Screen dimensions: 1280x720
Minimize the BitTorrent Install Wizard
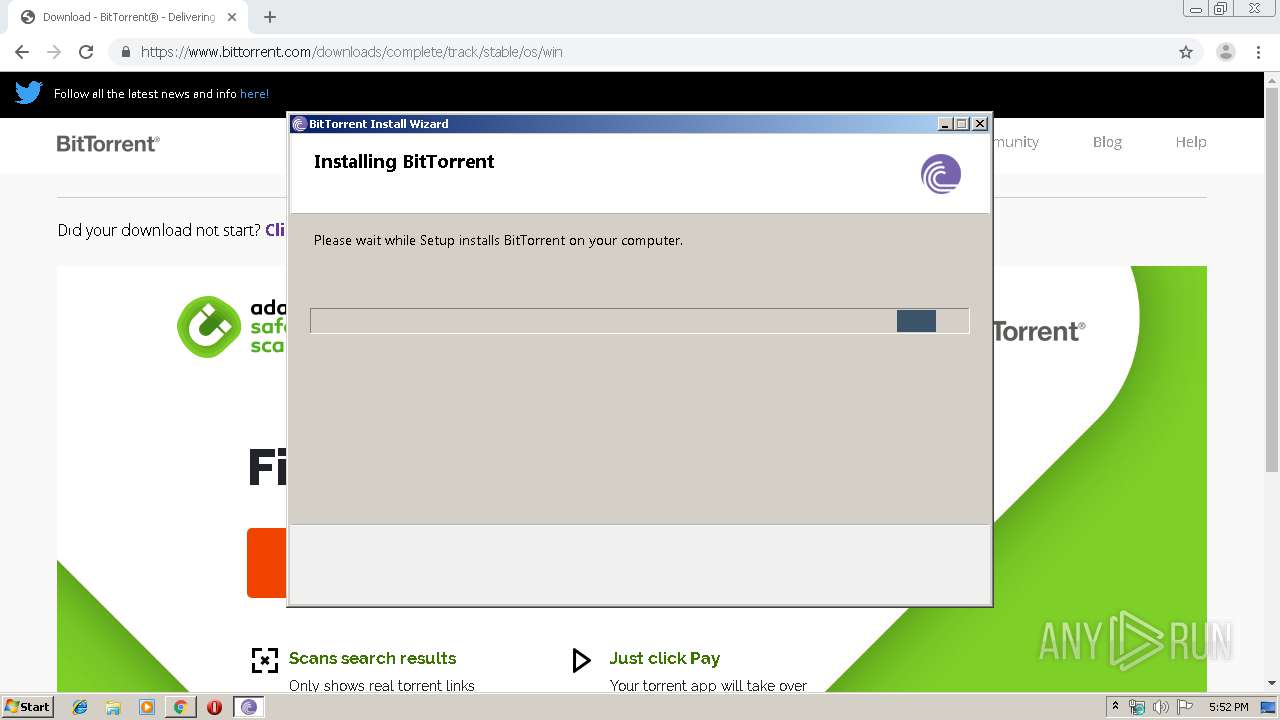click(945, 124)
